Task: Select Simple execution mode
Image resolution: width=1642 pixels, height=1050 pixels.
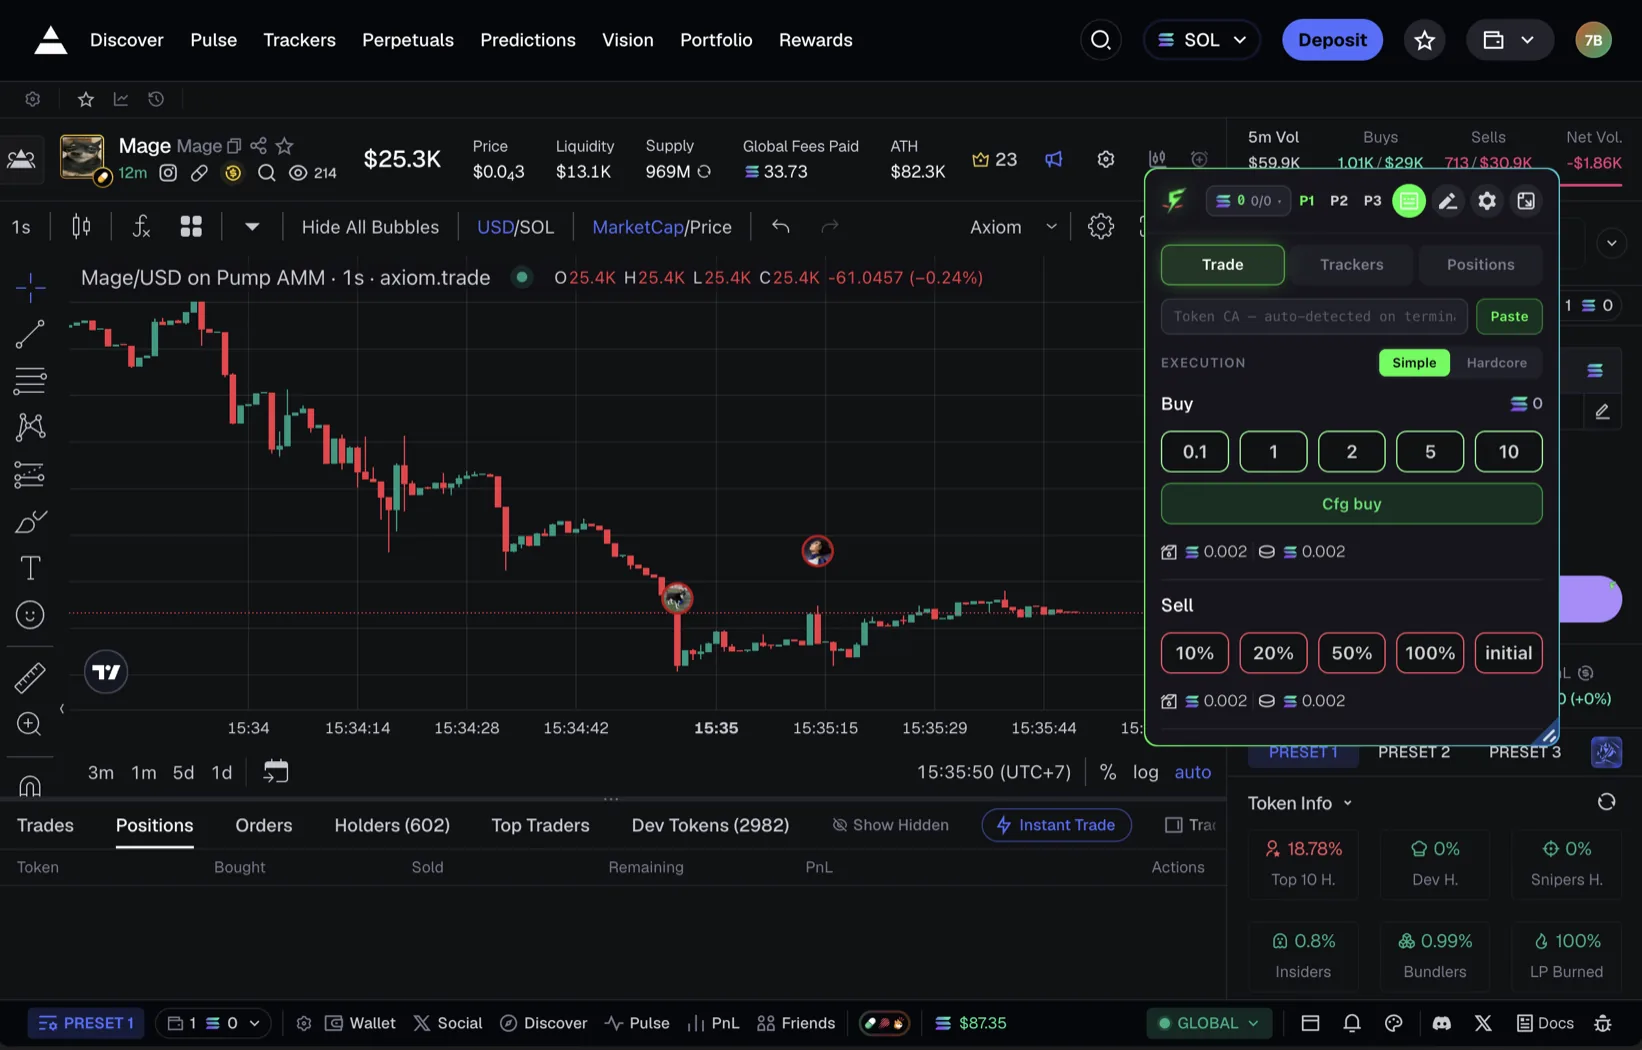Action: pos(1414,363)
